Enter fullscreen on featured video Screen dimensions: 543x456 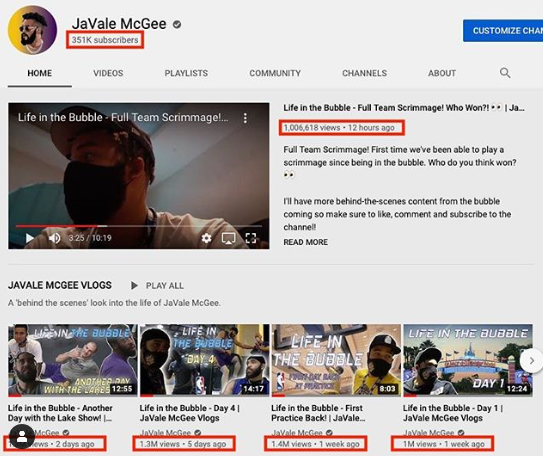click(251, 238)
